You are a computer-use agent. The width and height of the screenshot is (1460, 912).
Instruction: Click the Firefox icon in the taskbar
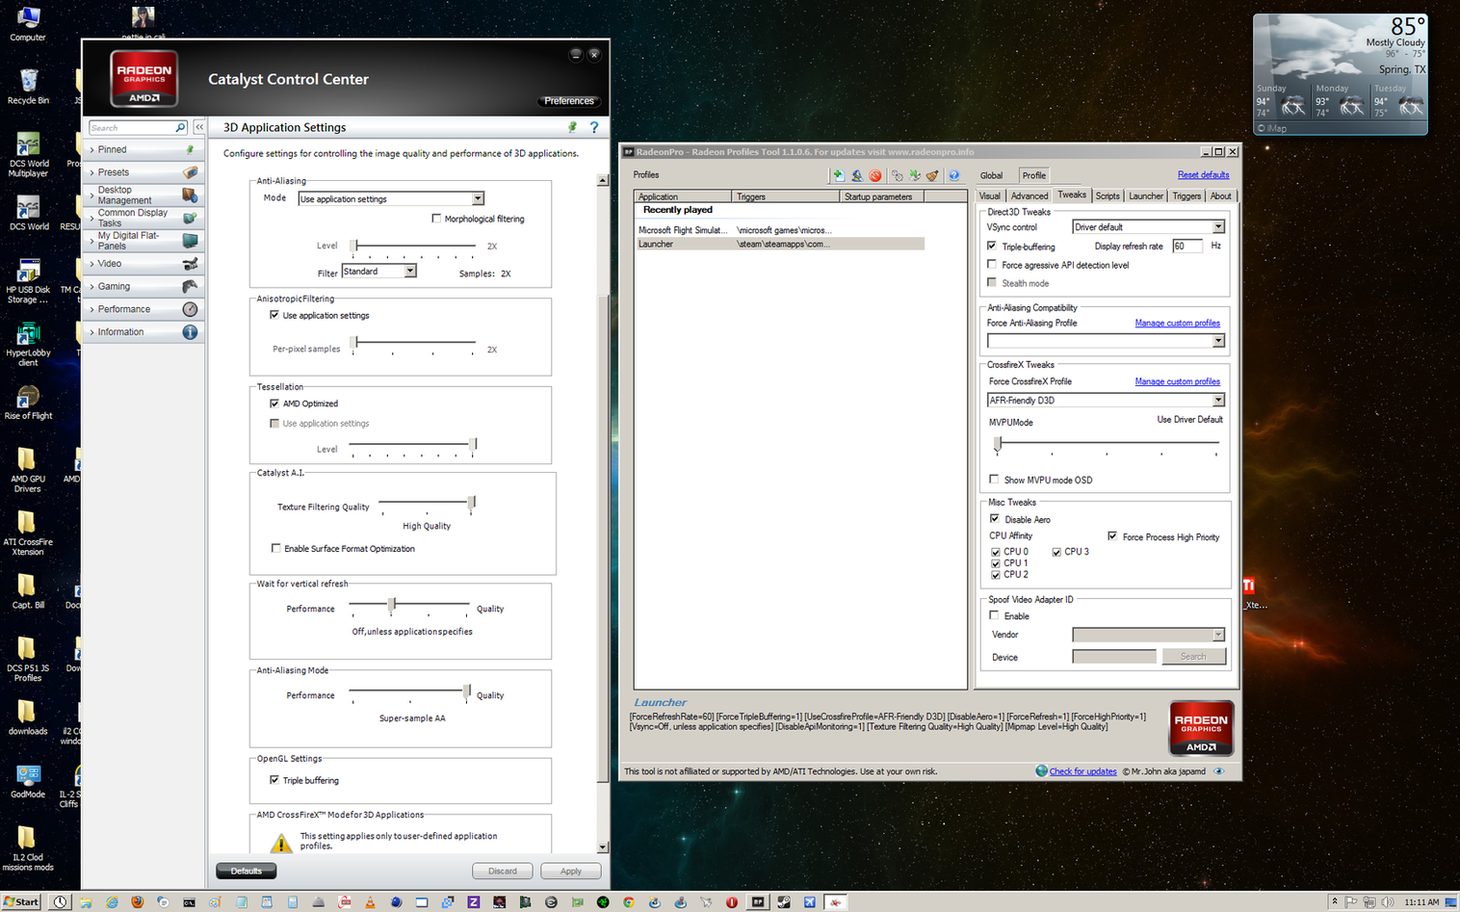[137, 902]
